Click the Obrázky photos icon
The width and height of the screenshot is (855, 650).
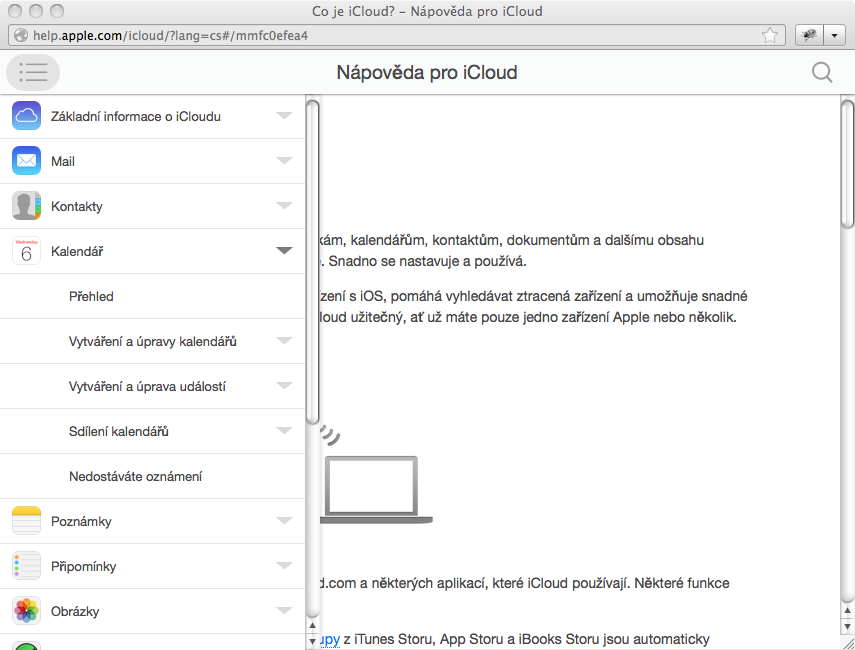tap(26, 611)
